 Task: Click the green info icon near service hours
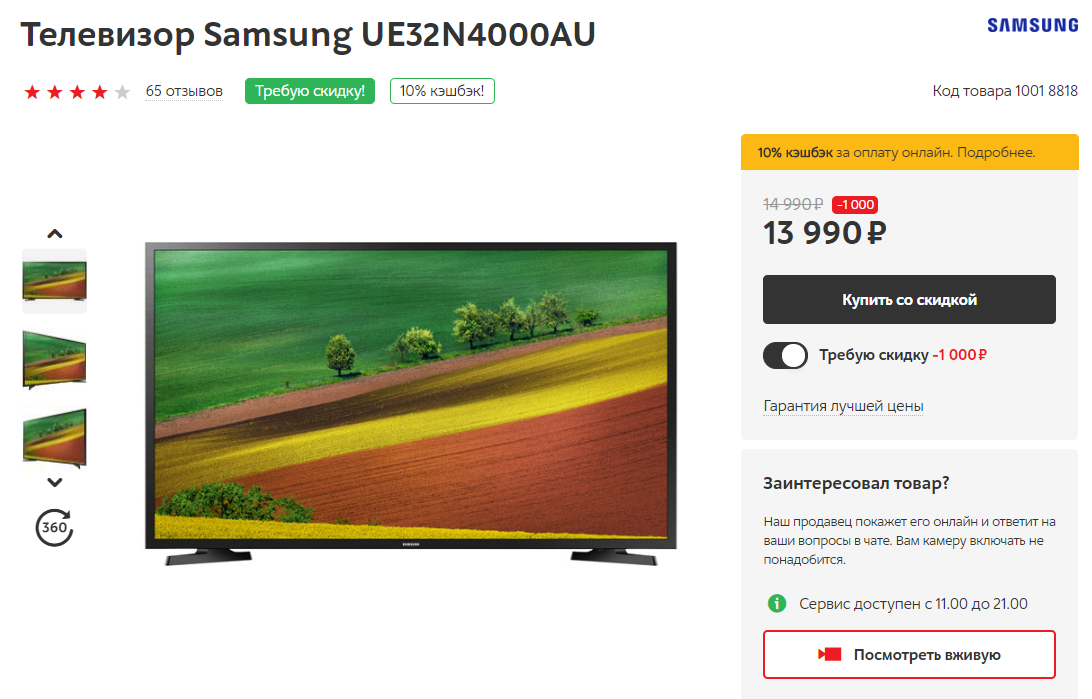tap(777, 604)
